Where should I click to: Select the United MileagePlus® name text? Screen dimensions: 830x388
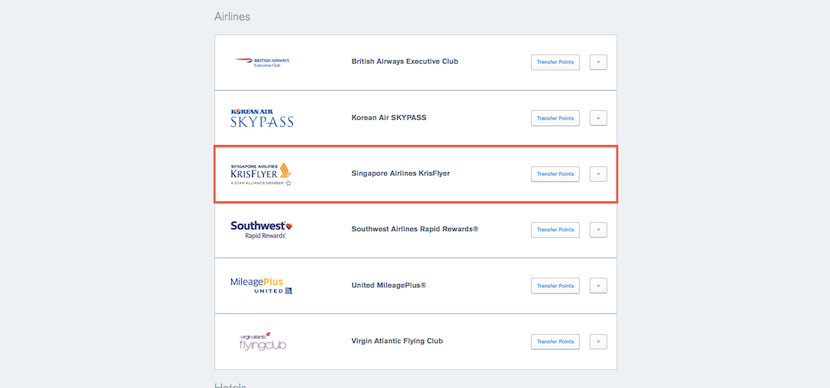pyautogui.click(x=389, y=285)
